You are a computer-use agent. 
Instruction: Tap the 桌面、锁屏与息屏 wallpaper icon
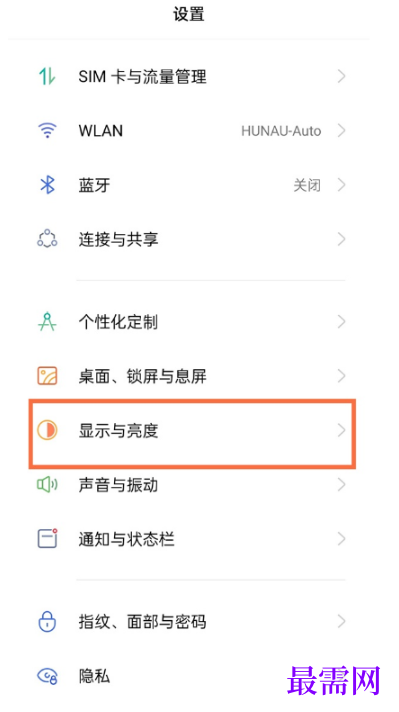47,376
